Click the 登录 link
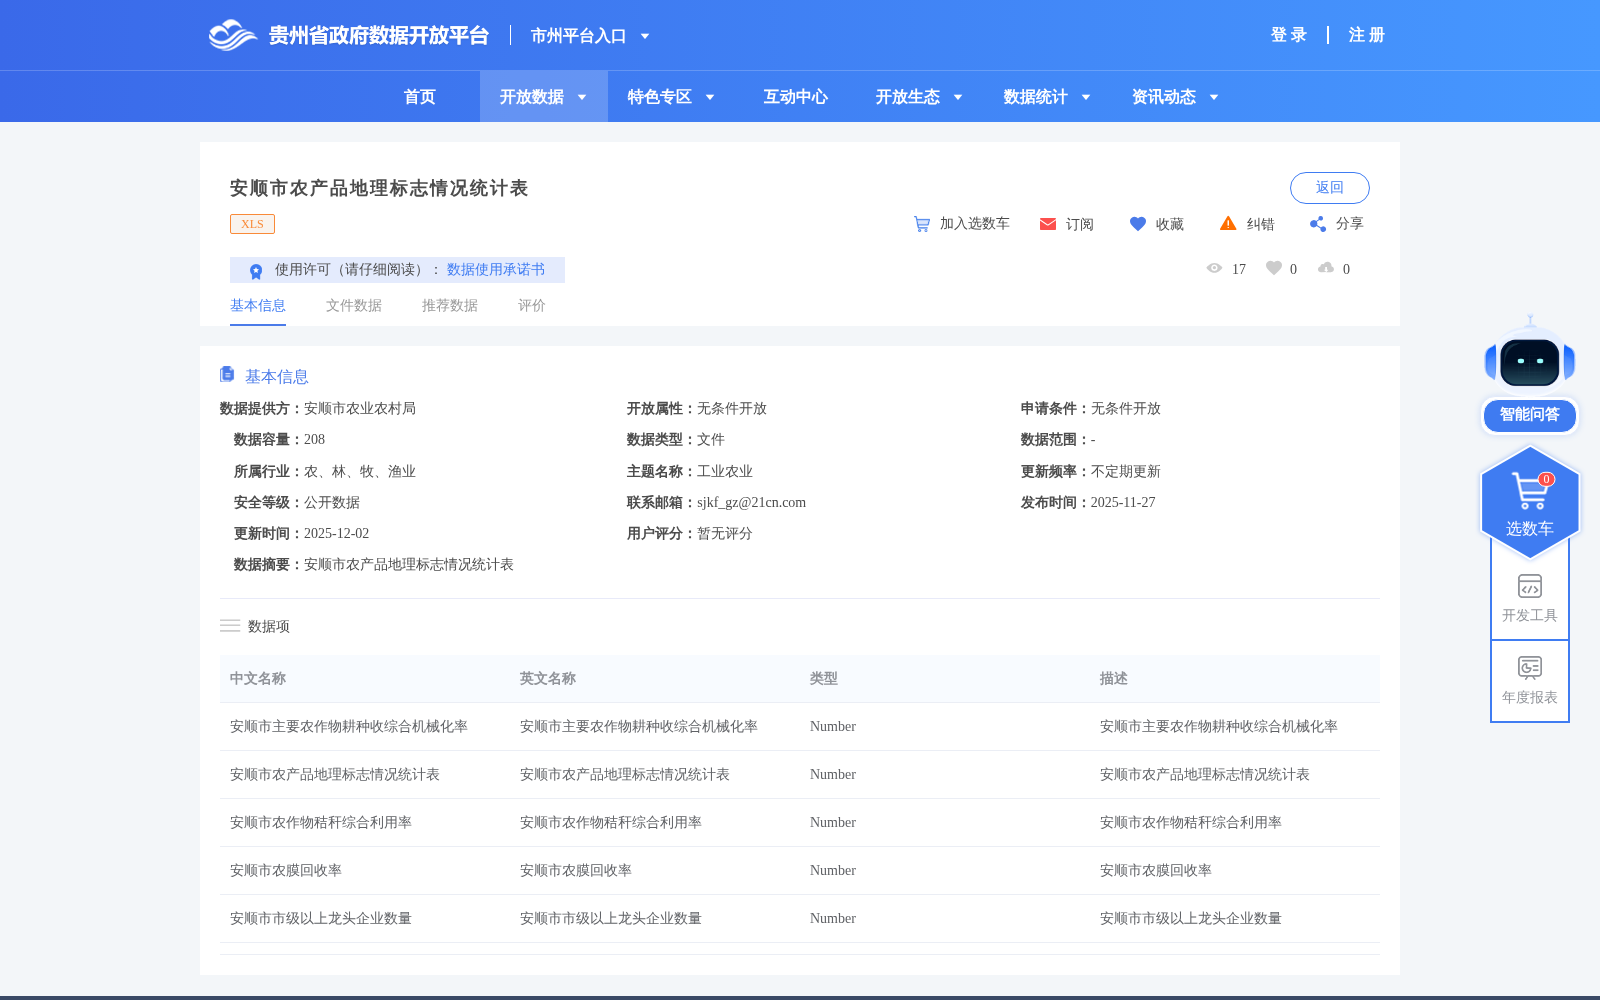This screenshot has width=1600, height=1000. (1289, 35)
